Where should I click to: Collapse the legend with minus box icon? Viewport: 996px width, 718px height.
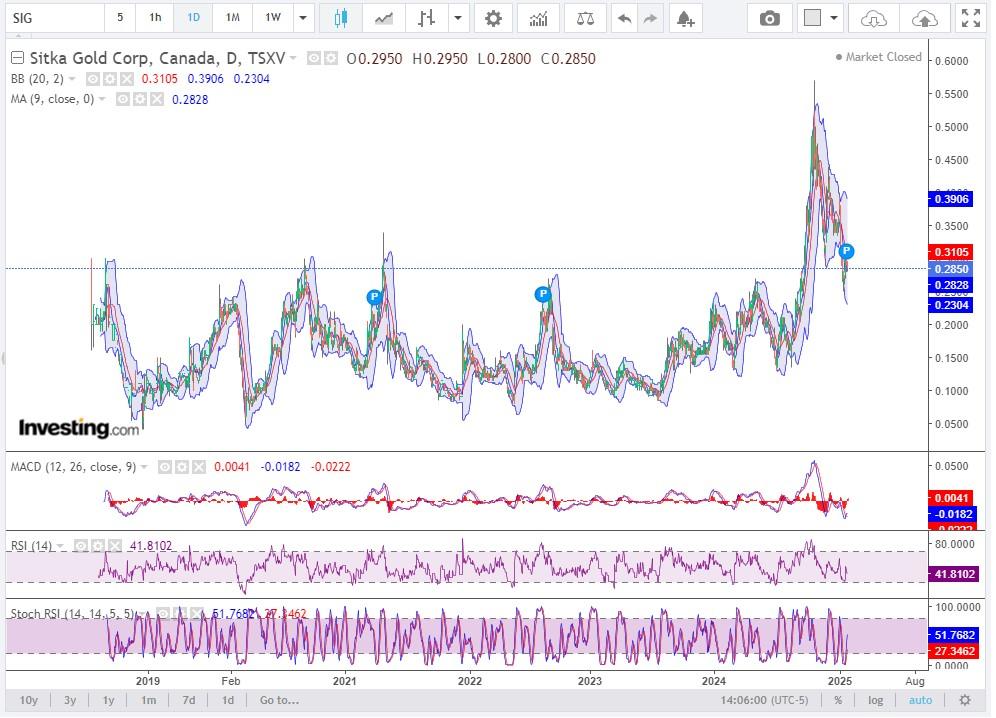click(18, 58)
